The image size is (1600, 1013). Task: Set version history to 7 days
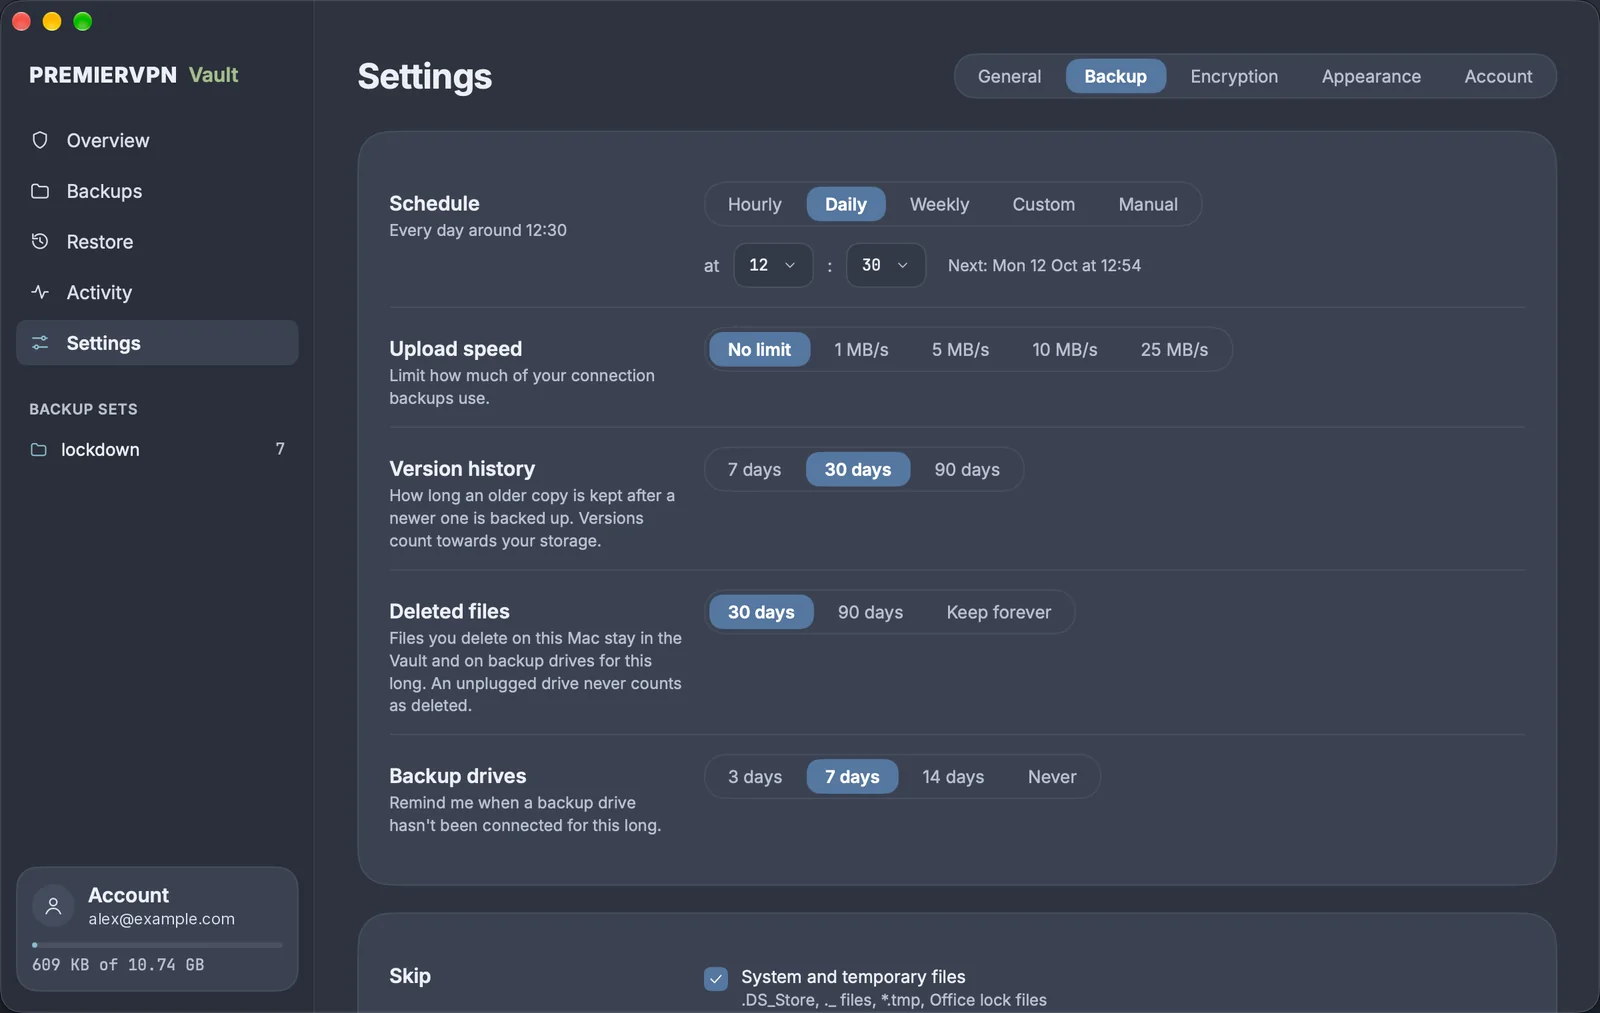pyautogui.click(x=754, y=469)
